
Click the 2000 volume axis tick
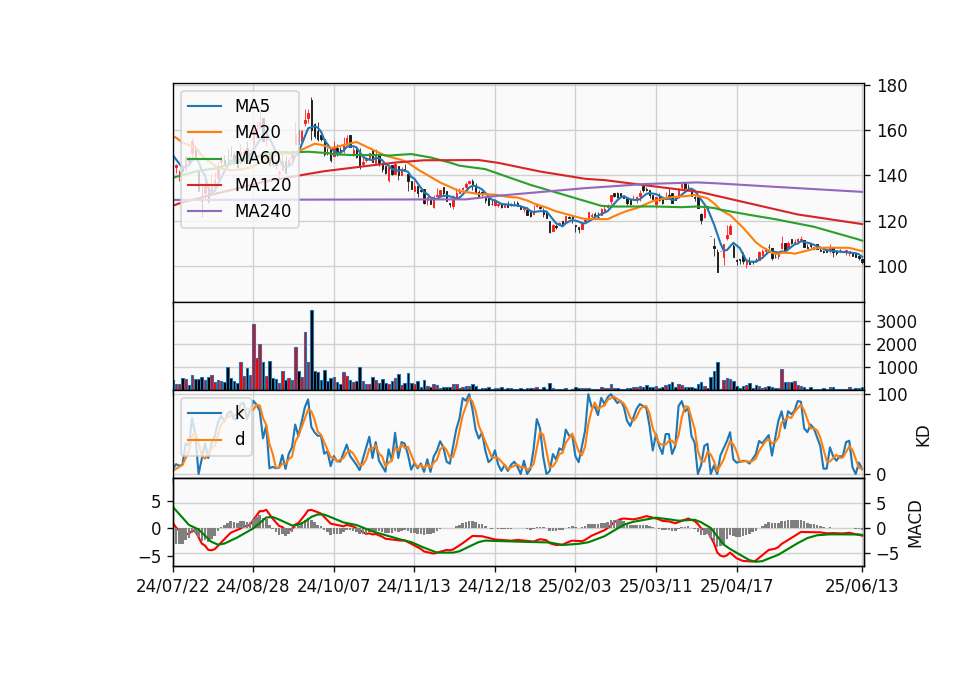pos(896,345)
